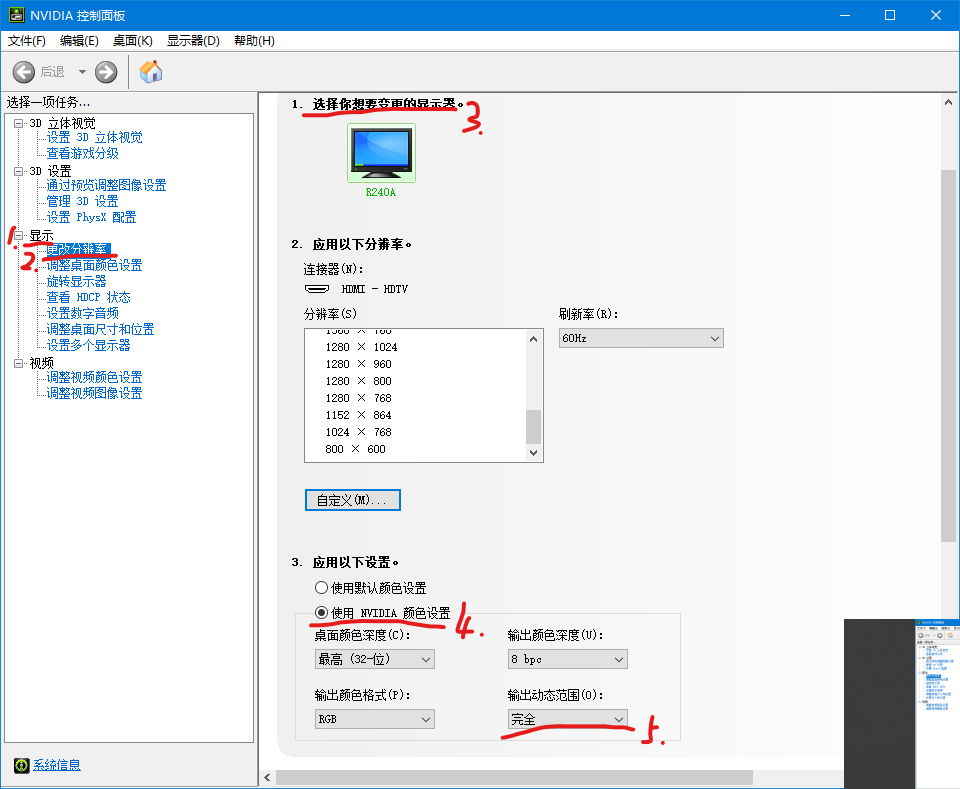Select resolution 1280 × 960
The height and width of the screenshot is (789, 960).
pyautogui.click(x=358, y=364)
